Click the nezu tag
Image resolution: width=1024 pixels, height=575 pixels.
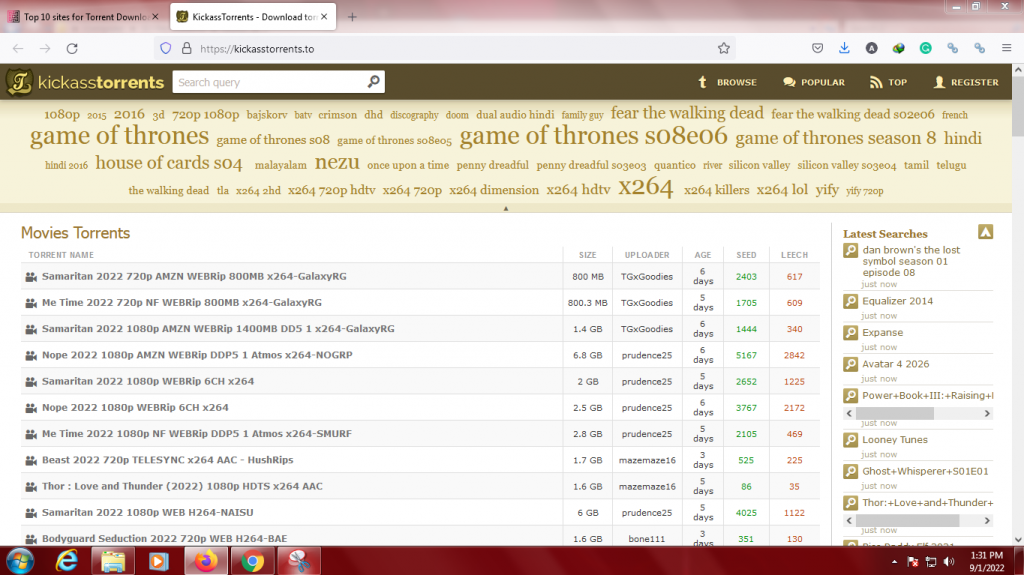tap(337, 161)
